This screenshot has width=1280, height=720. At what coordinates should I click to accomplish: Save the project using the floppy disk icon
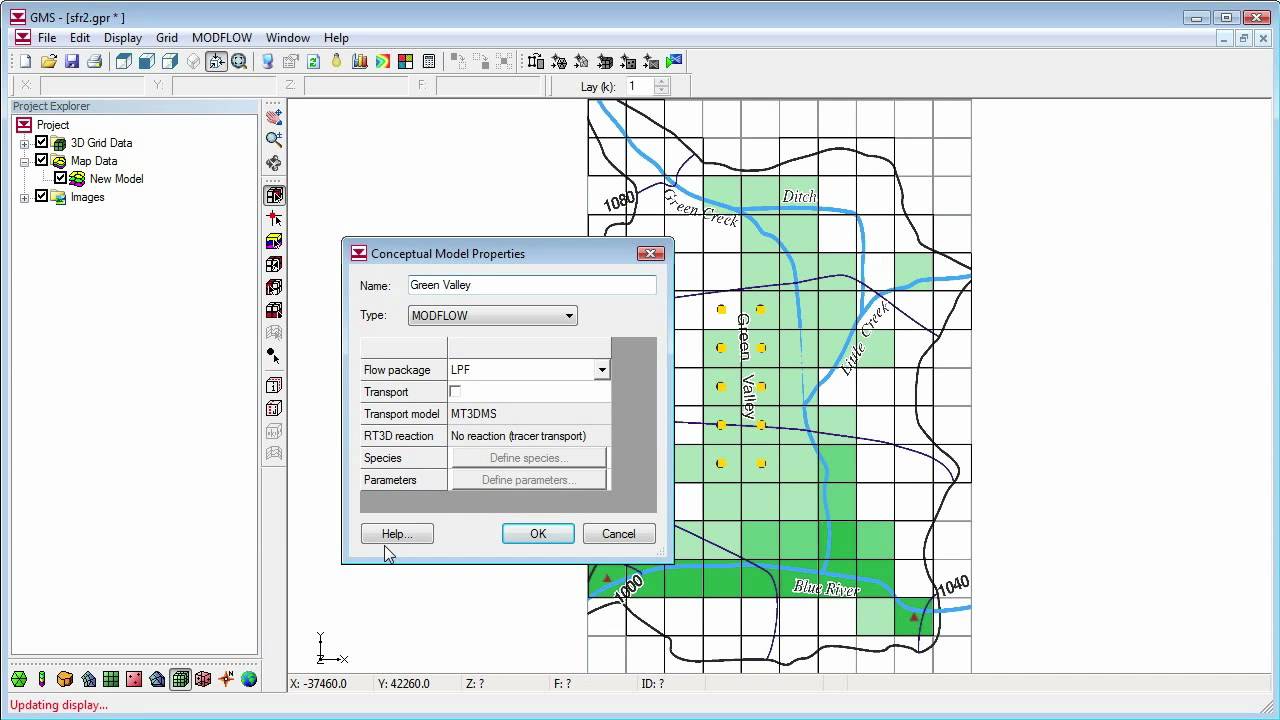[71, 62]
